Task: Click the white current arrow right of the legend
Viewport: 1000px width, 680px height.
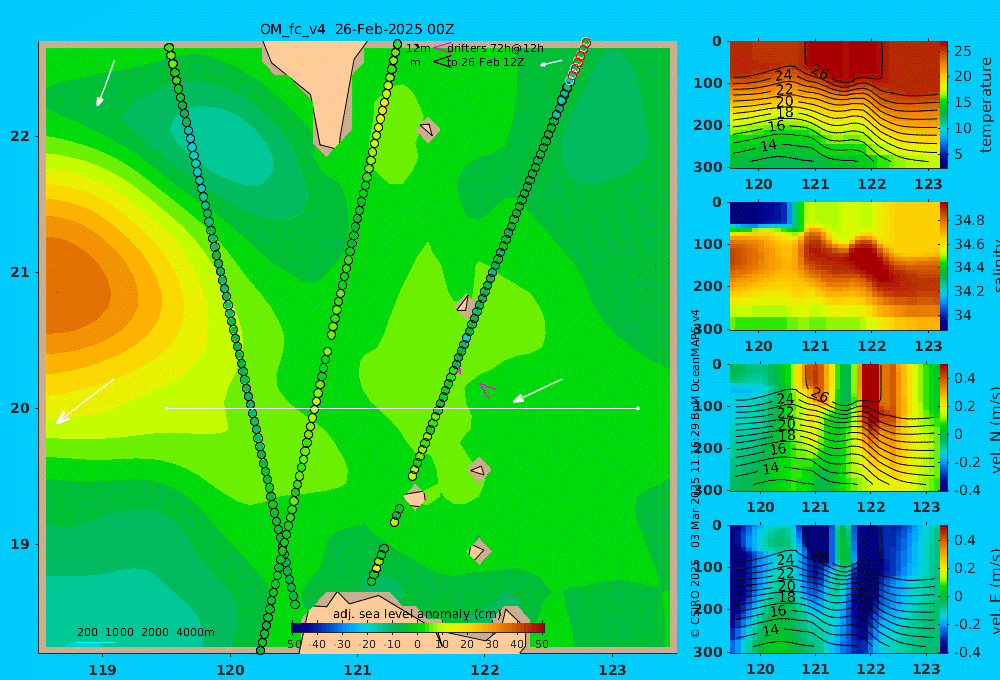Action: [x=551, y=63]
